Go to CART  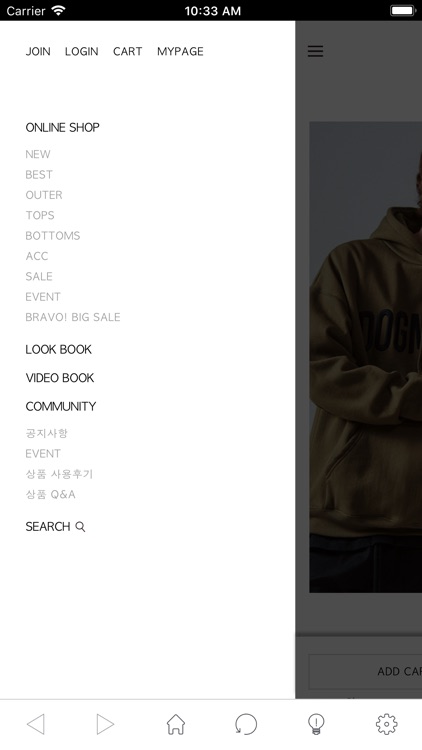pyautogui.click(x=127, y=51)
